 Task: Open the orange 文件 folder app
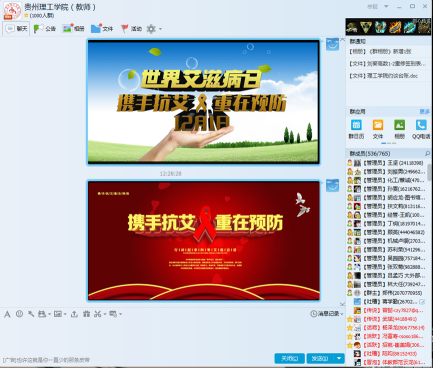pyautogui.click(x=378, y=129)
